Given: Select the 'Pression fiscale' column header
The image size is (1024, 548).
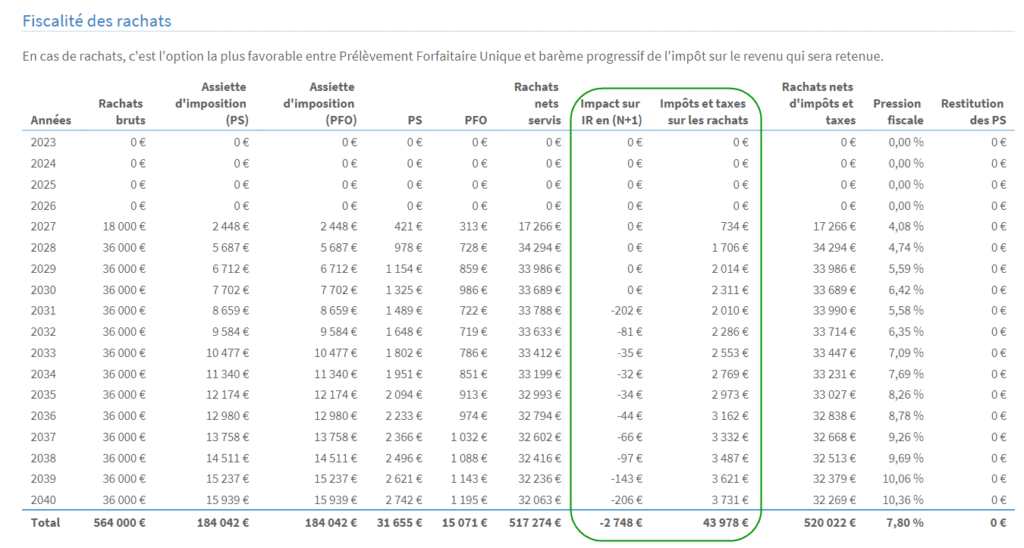Looking at the screenshot, I should point(897,112).
